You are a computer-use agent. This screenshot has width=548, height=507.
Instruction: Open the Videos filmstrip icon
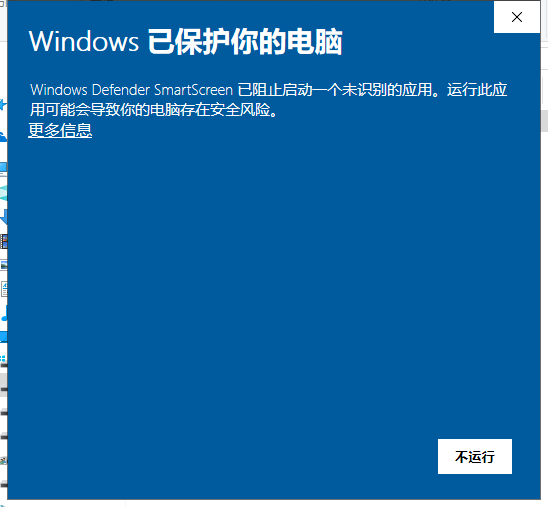tap(3, 241)
